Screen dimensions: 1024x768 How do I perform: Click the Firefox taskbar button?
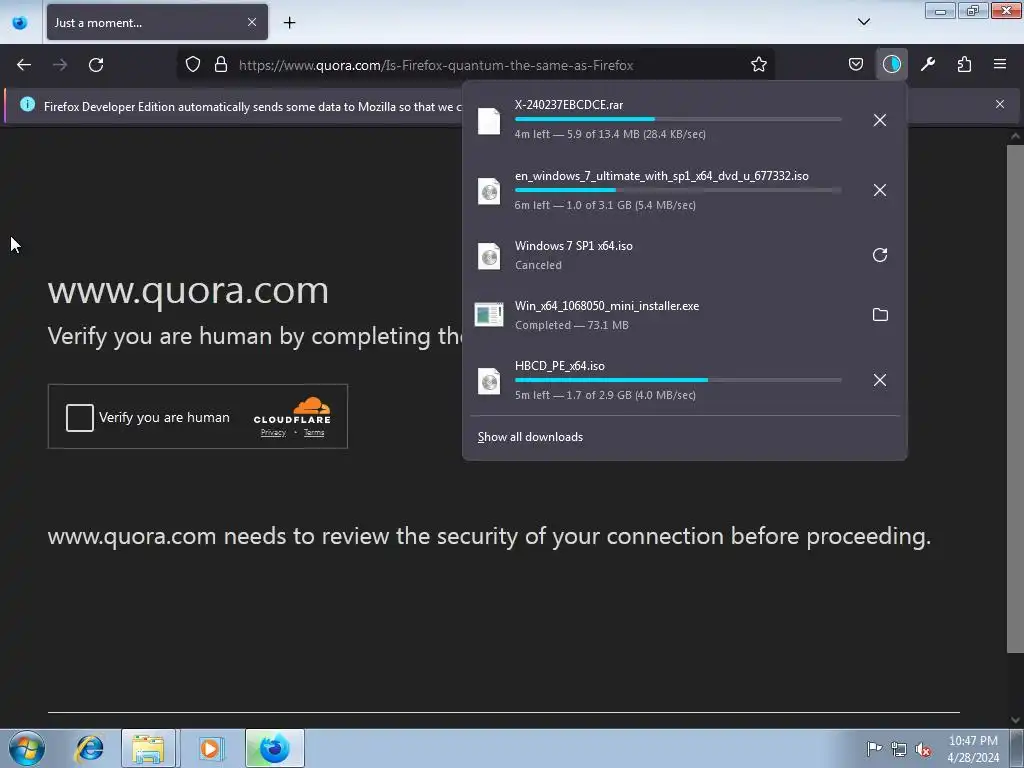tap(274, 748)
